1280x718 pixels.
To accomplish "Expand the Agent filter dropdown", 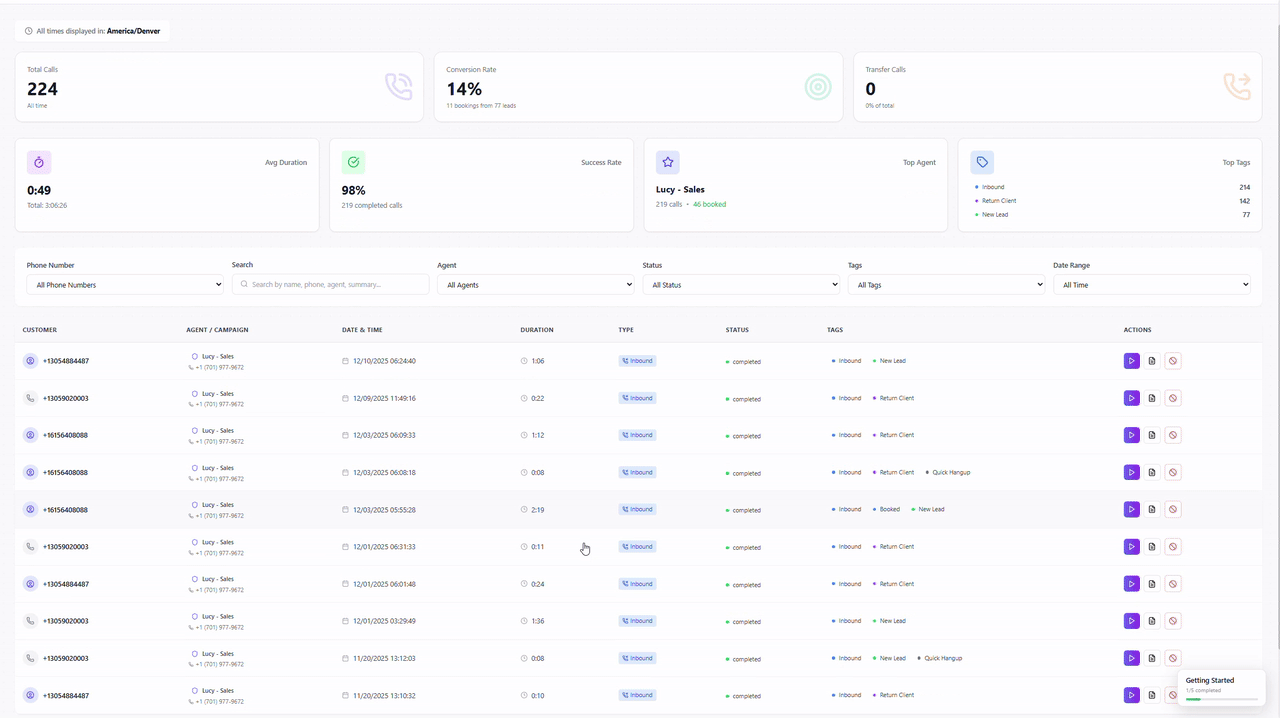I will click(535, 285).
